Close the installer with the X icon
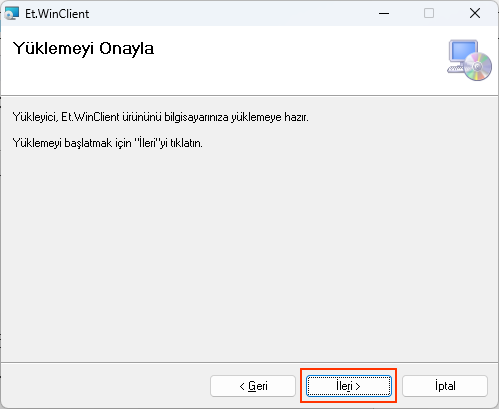 [475, 13]
